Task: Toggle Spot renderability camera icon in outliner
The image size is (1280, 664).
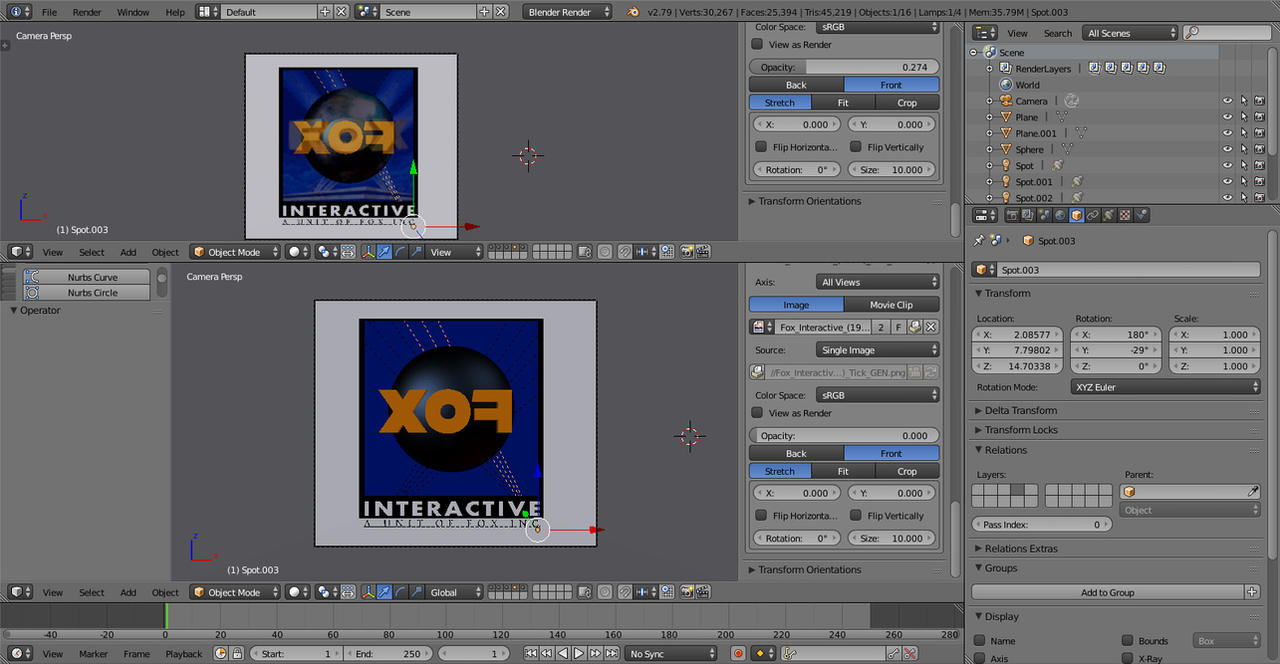Action: [1260, 165]
